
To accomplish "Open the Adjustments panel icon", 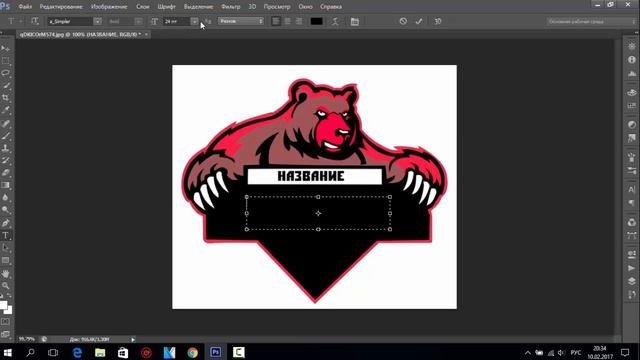I will (632, 124).
